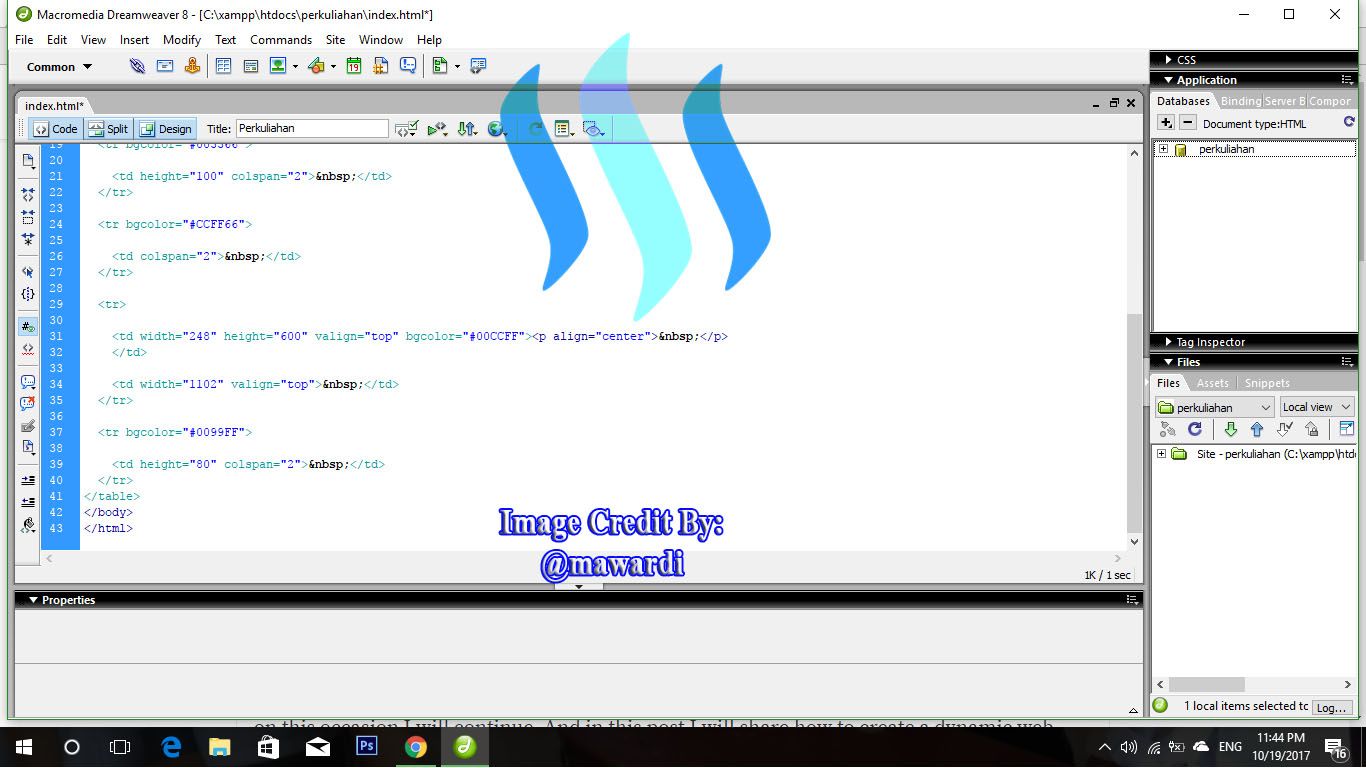
Task: Expand the Site - perkuliahan tree node
Action: (1161, 454)
